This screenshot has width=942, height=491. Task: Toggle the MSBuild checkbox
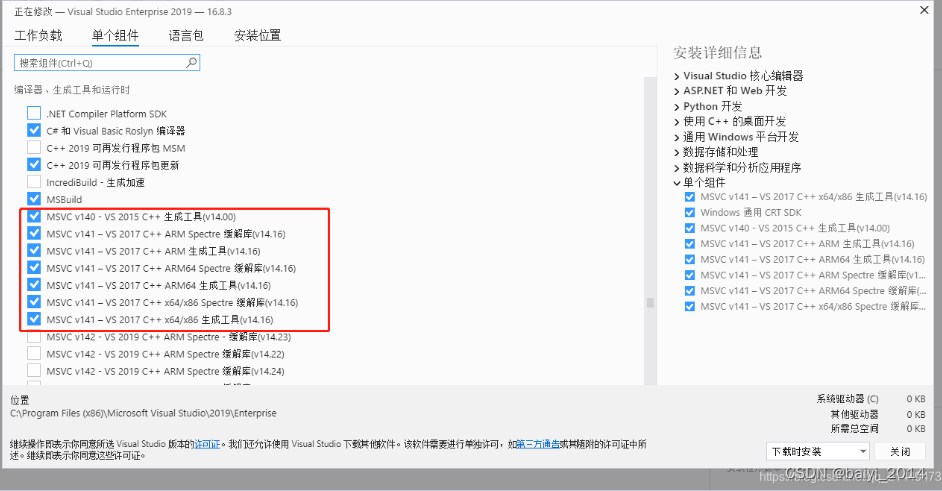tap(34, 199)
